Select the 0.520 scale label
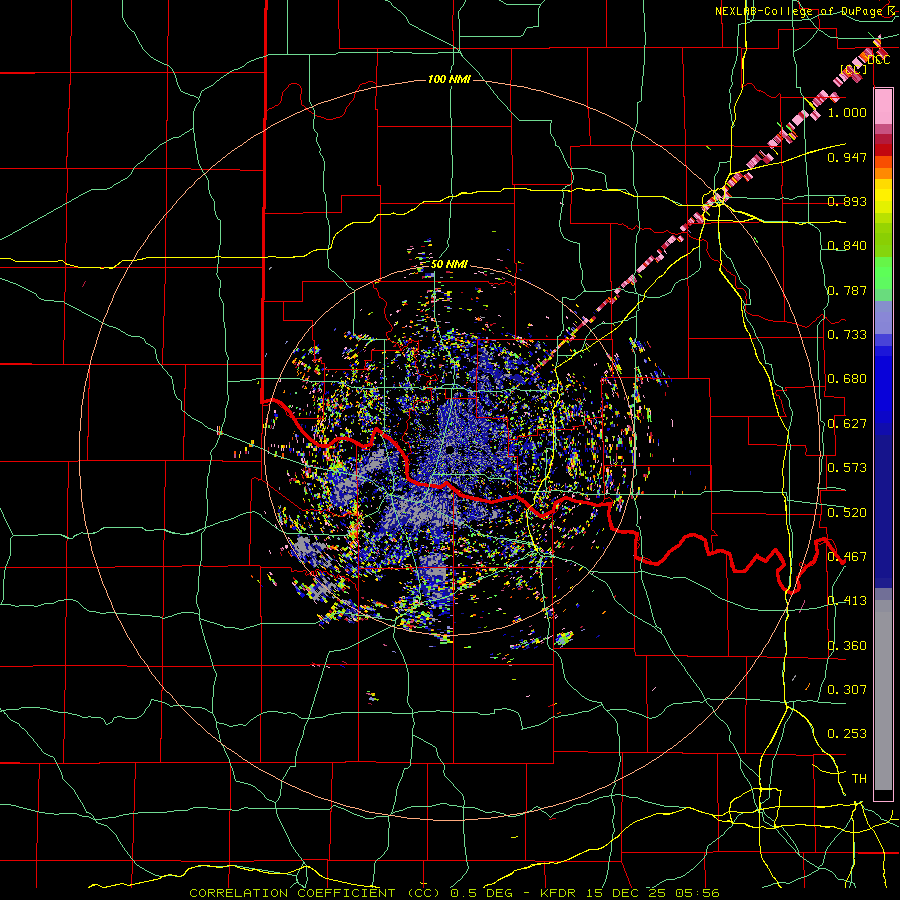 click(847, 513)
